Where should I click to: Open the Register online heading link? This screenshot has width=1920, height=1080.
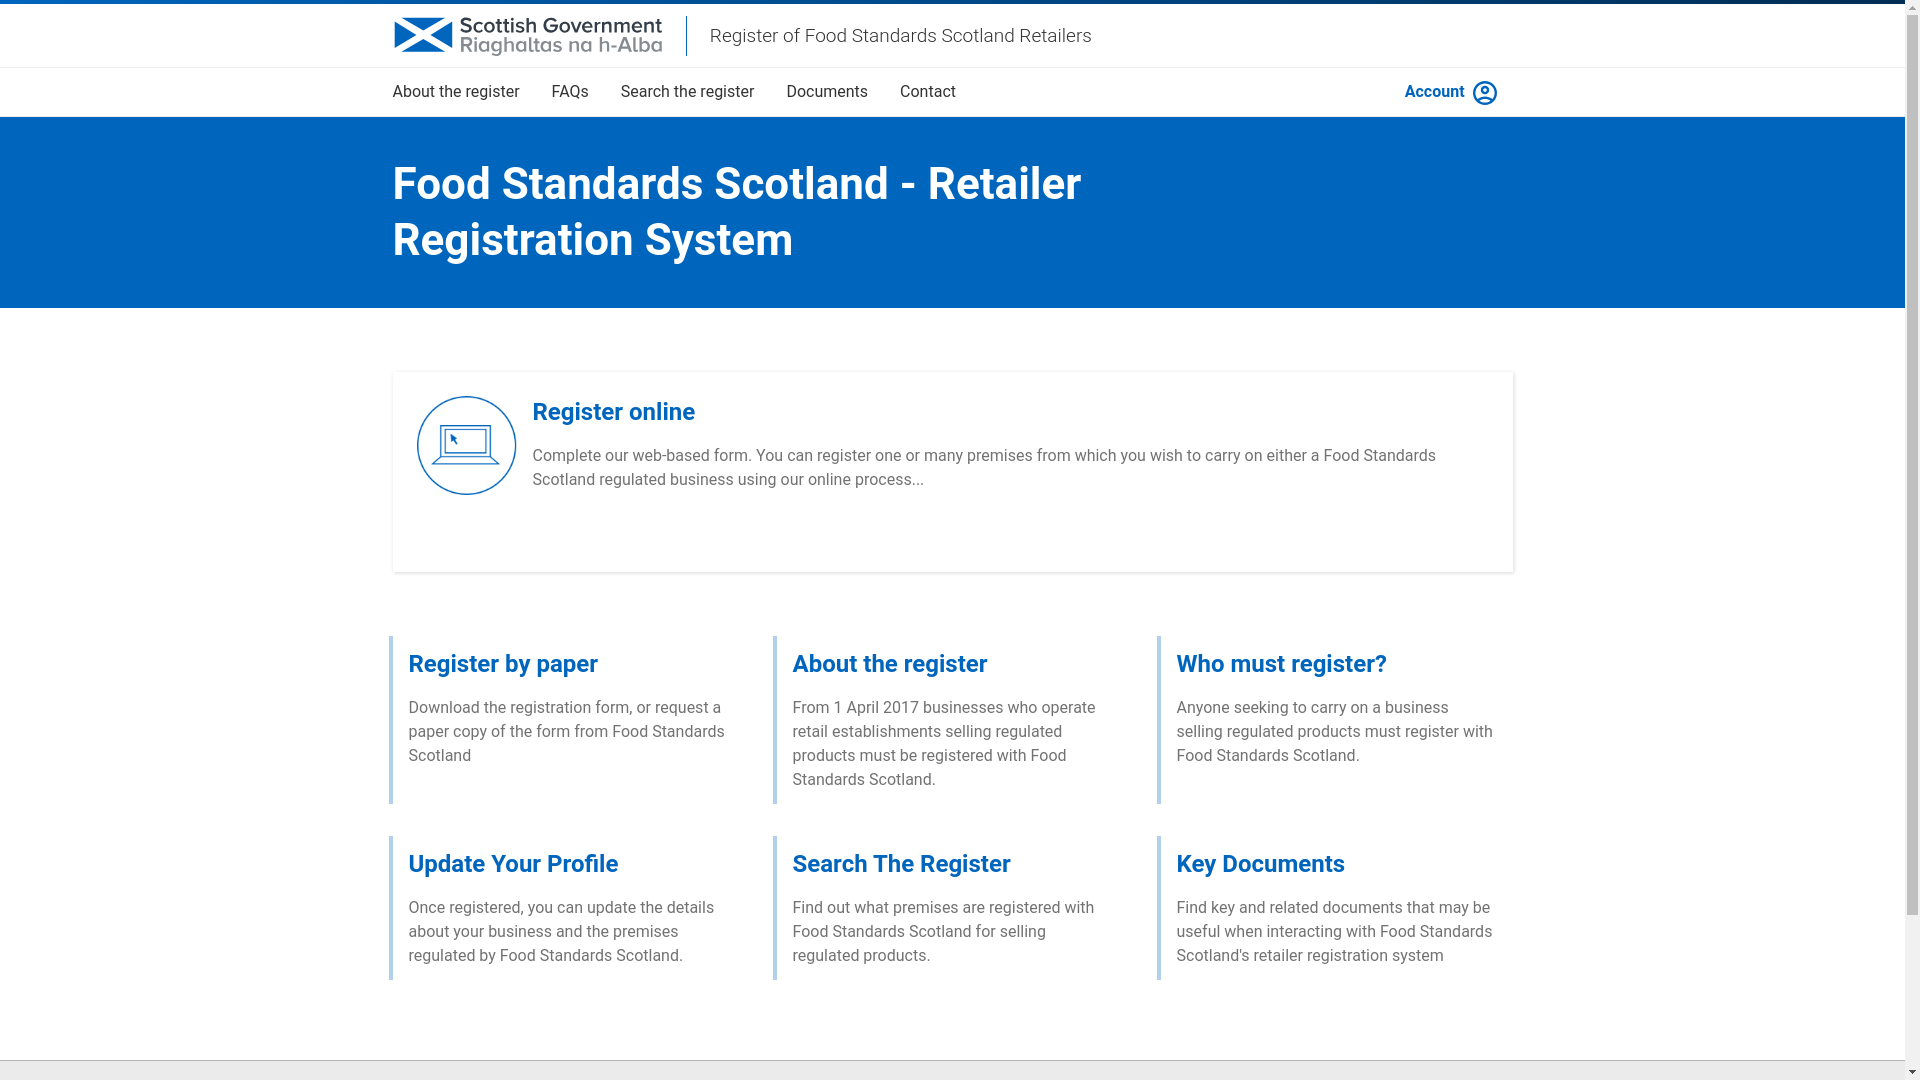coord(613,412)
